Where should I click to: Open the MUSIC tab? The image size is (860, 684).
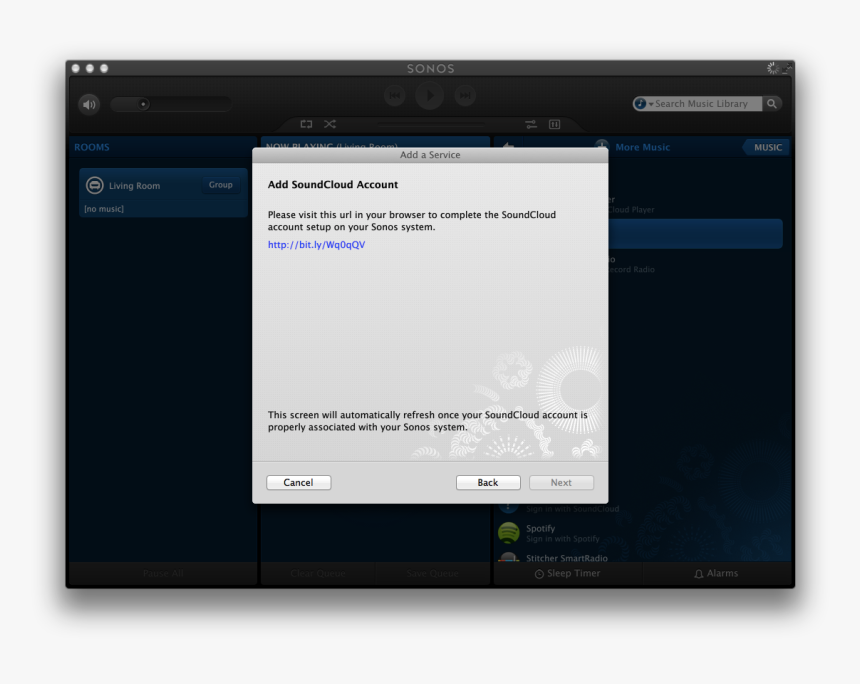tap(767, 147)
